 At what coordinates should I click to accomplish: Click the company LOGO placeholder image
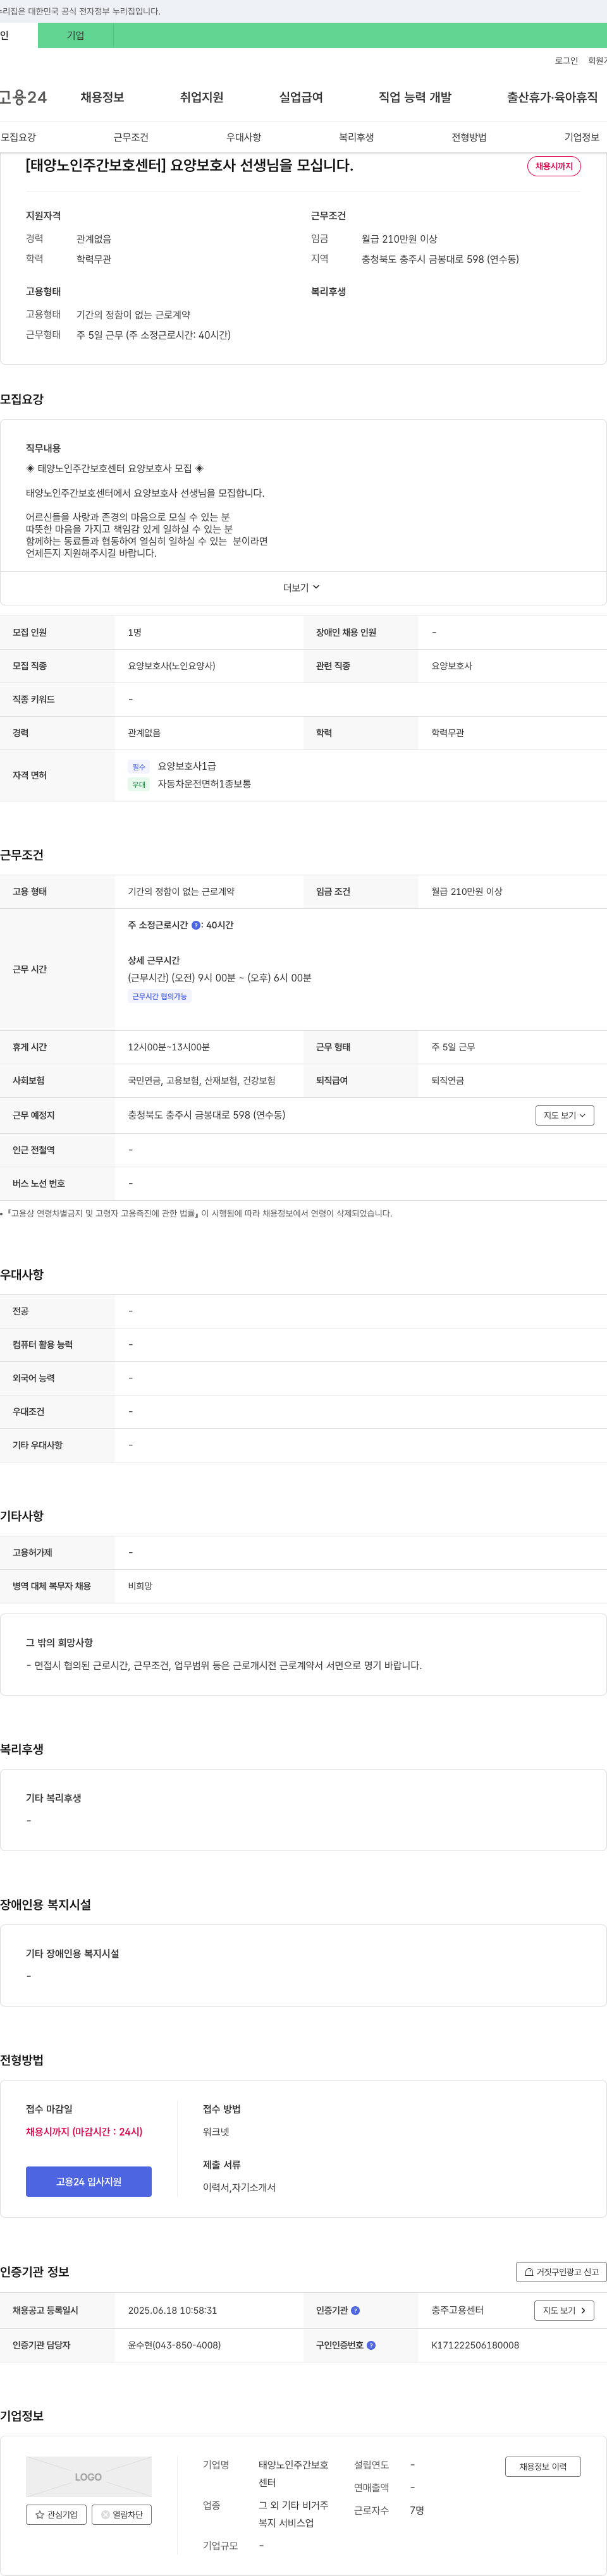pos(89,2476)
